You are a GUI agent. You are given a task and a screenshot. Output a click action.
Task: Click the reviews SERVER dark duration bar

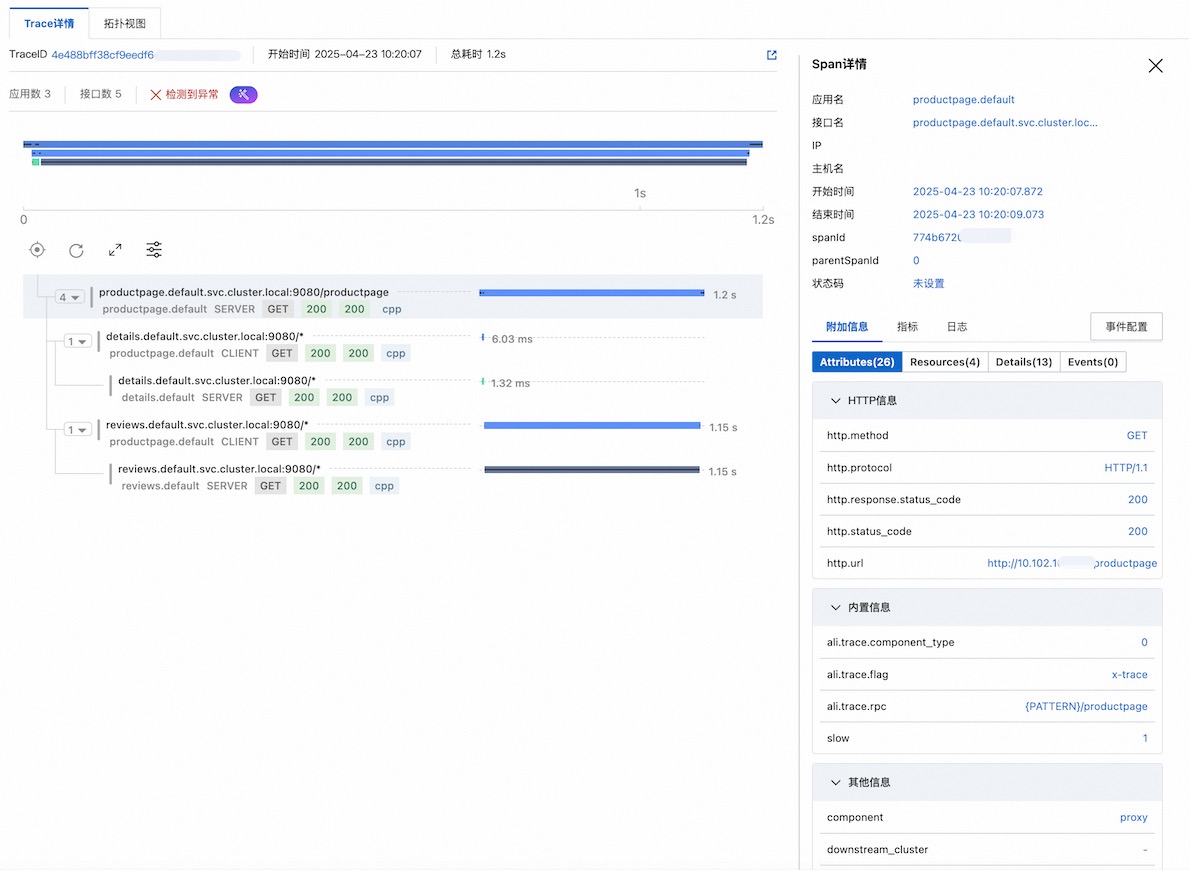592,470
